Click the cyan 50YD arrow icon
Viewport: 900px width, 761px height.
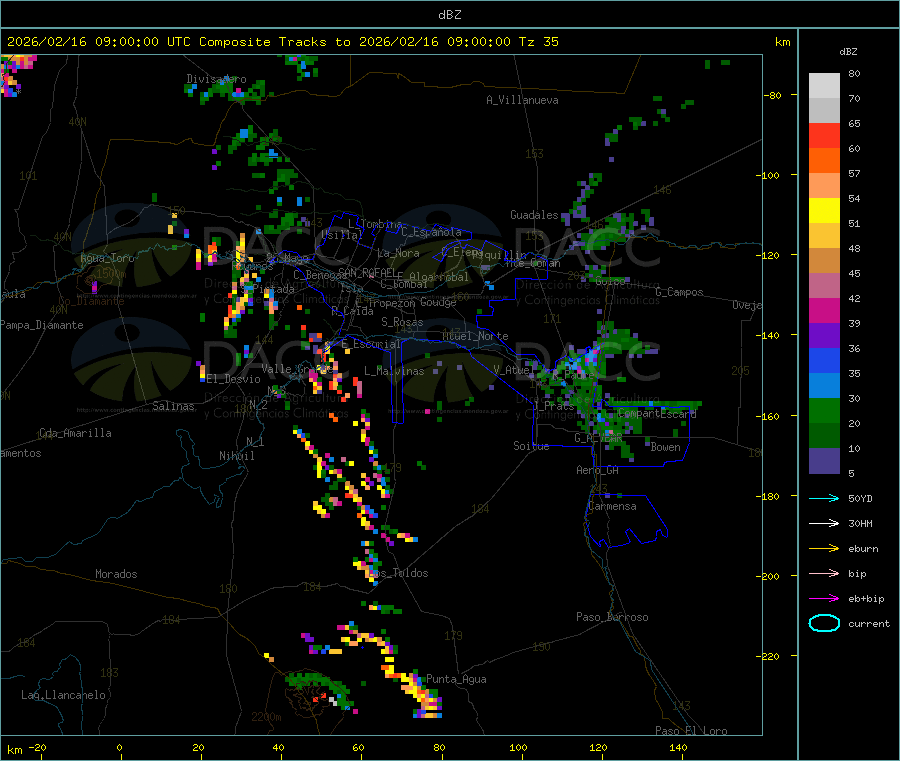pyautogui.click(x=824, y=498)
